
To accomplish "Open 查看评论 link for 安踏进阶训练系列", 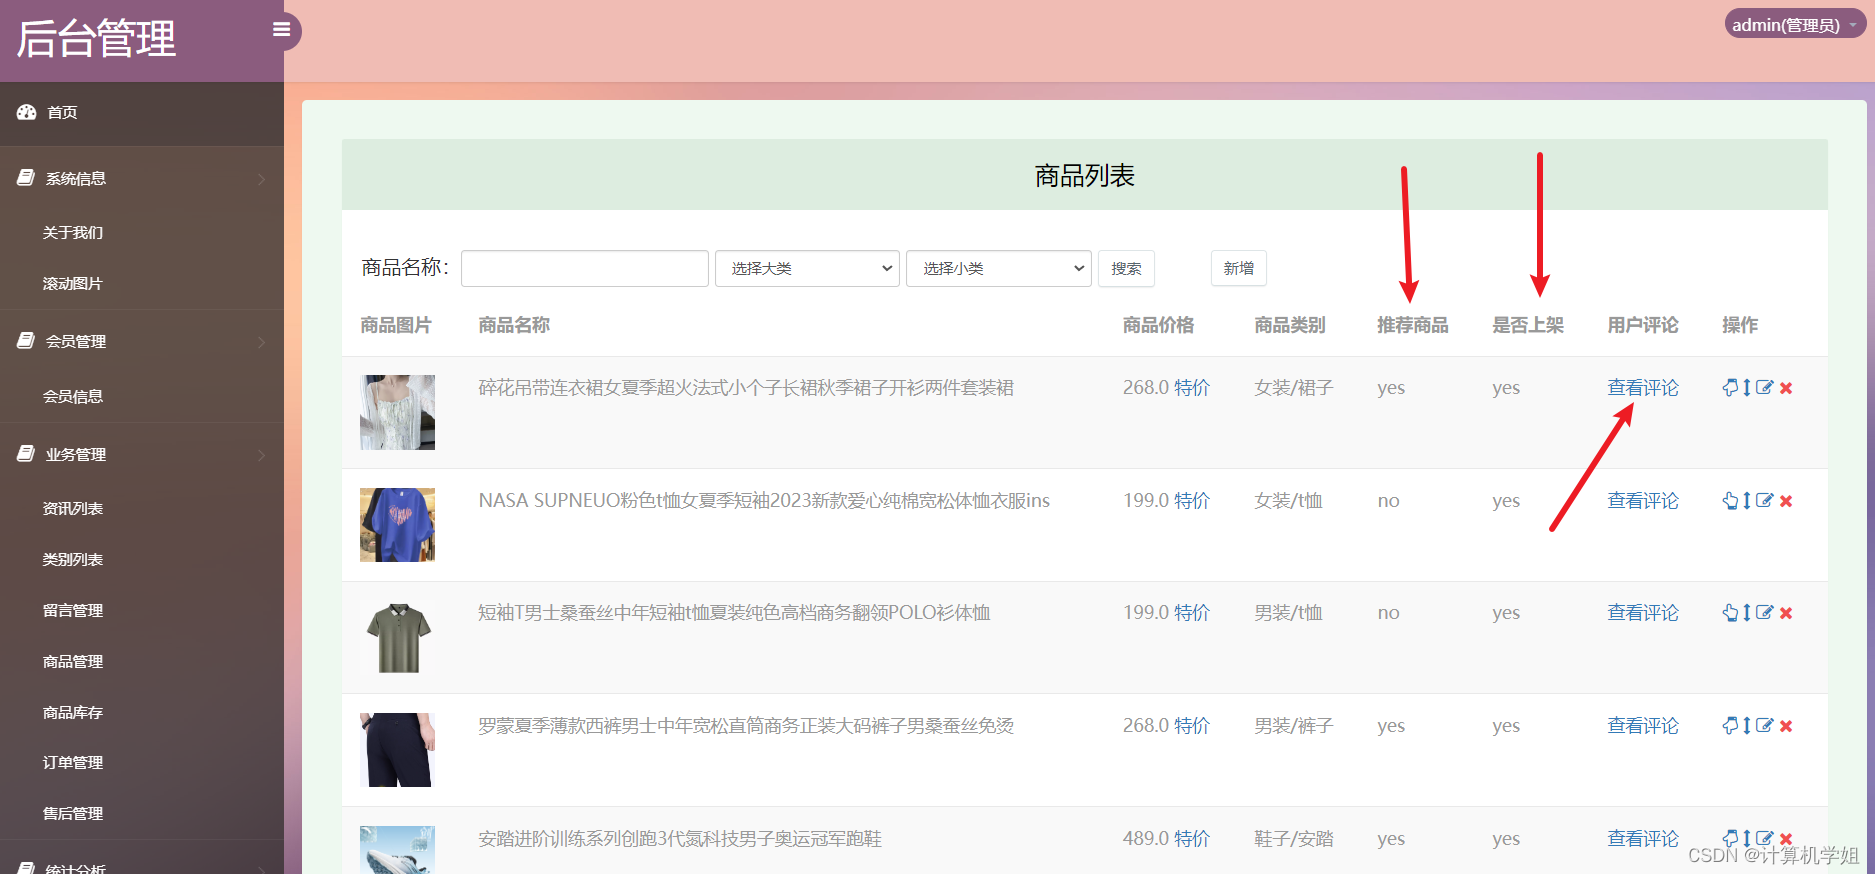I will (x=1643, y=838).
